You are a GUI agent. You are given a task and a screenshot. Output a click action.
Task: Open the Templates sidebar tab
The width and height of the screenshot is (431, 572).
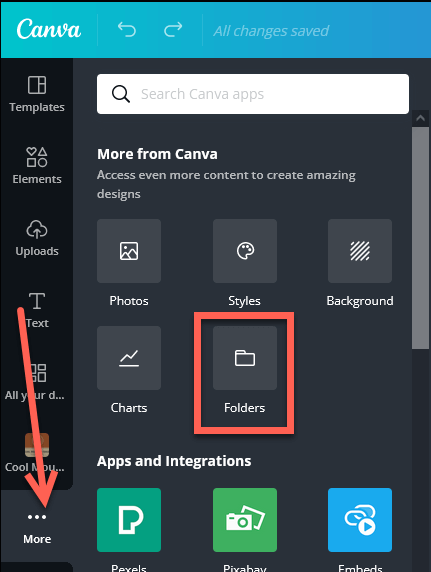pos(37,94)
